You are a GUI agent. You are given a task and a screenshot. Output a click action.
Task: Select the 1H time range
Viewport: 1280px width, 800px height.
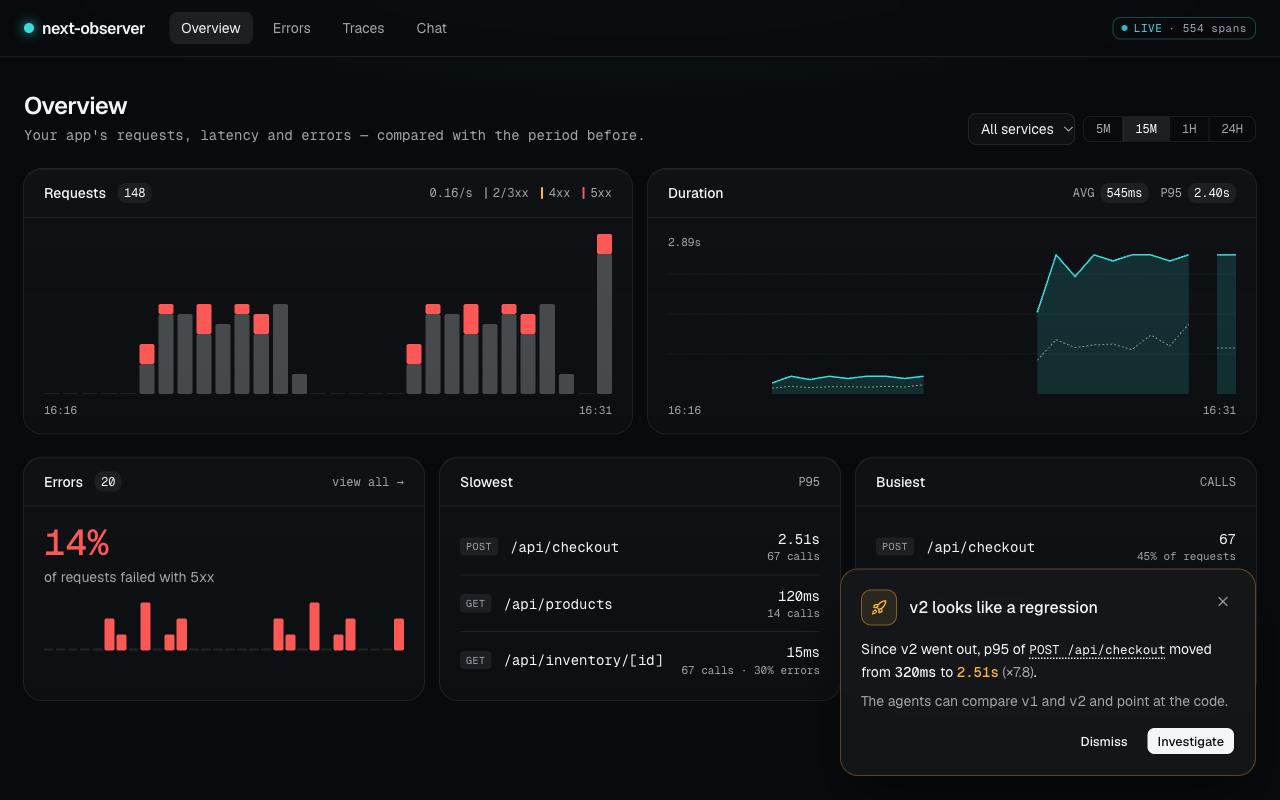(x=1189, y=129)
